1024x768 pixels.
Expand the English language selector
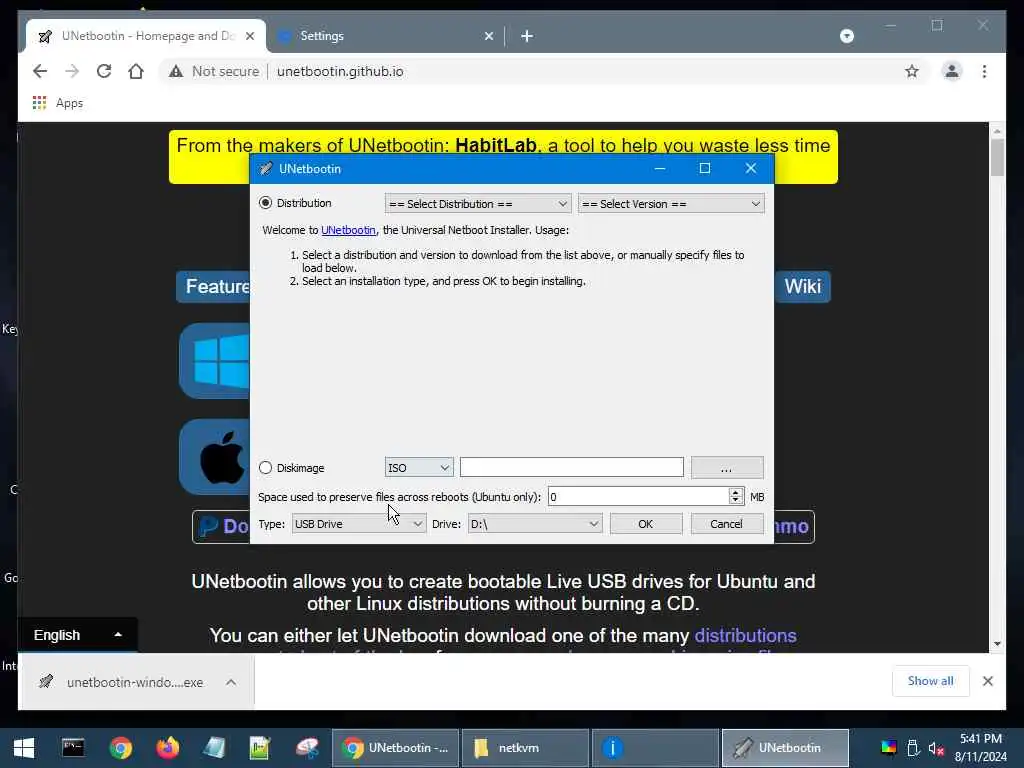point(78,635)
